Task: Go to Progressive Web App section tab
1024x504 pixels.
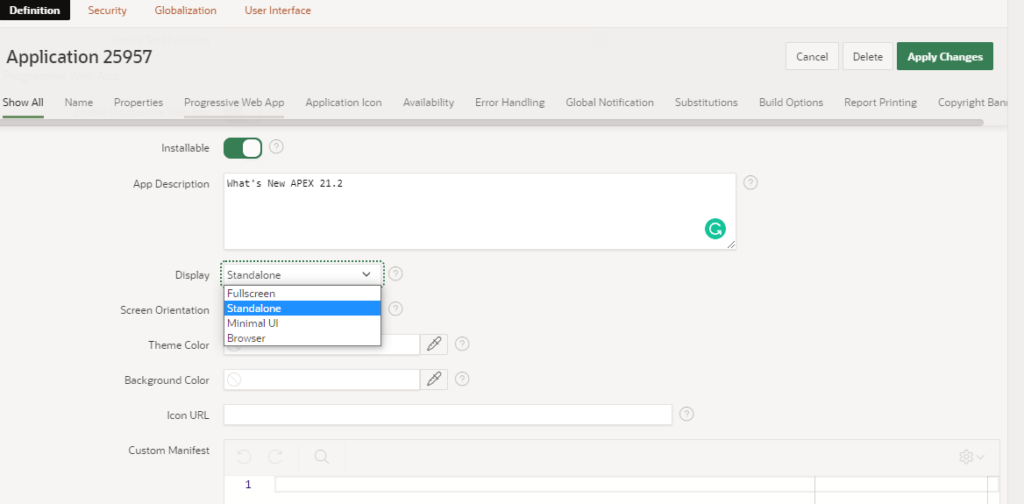Action: pos(234,102)
